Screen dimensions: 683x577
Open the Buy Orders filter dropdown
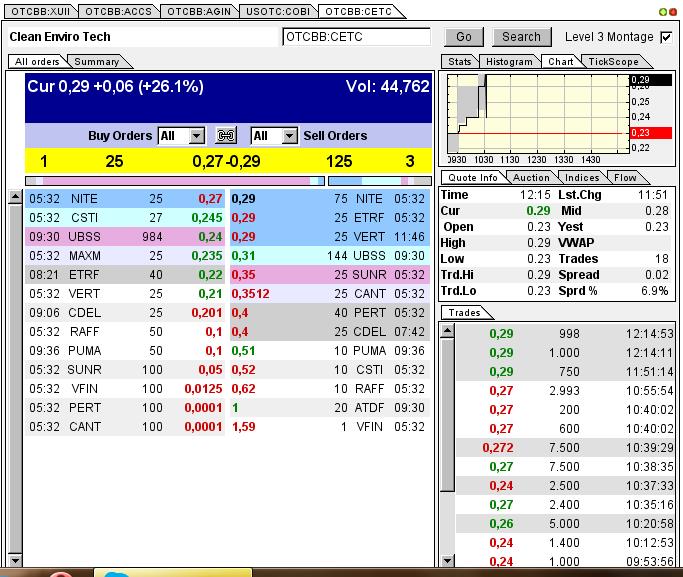(x=196, y=136)
